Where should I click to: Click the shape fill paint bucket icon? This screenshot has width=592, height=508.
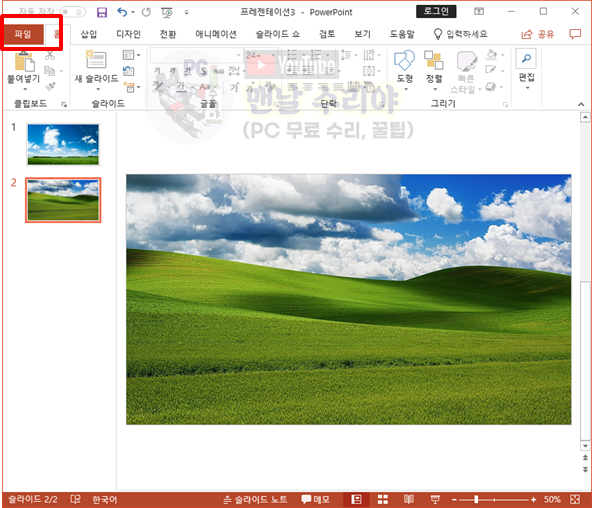coord(491,55)
